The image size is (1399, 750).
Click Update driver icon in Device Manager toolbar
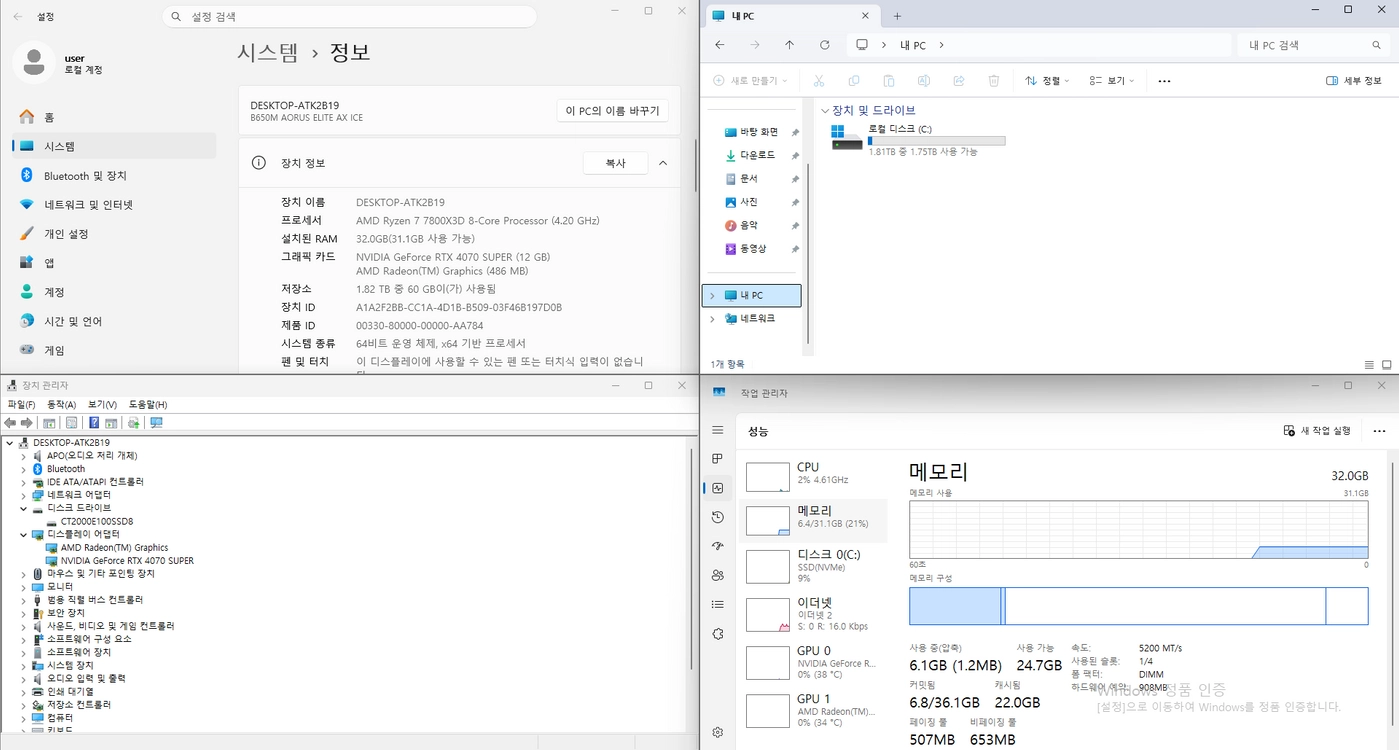coord(133,423)
